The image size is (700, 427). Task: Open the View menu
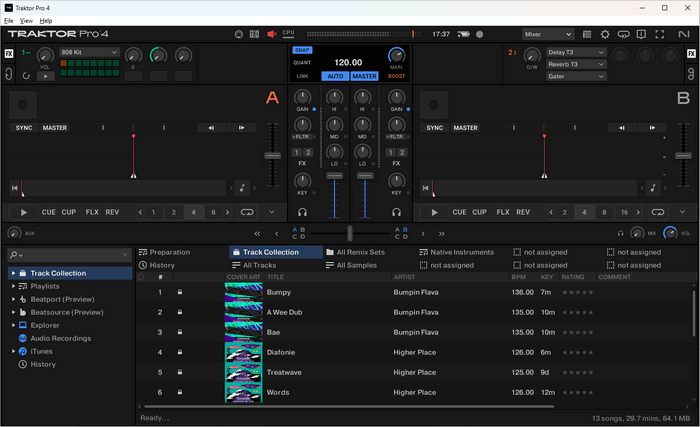[x=26, y=20]
